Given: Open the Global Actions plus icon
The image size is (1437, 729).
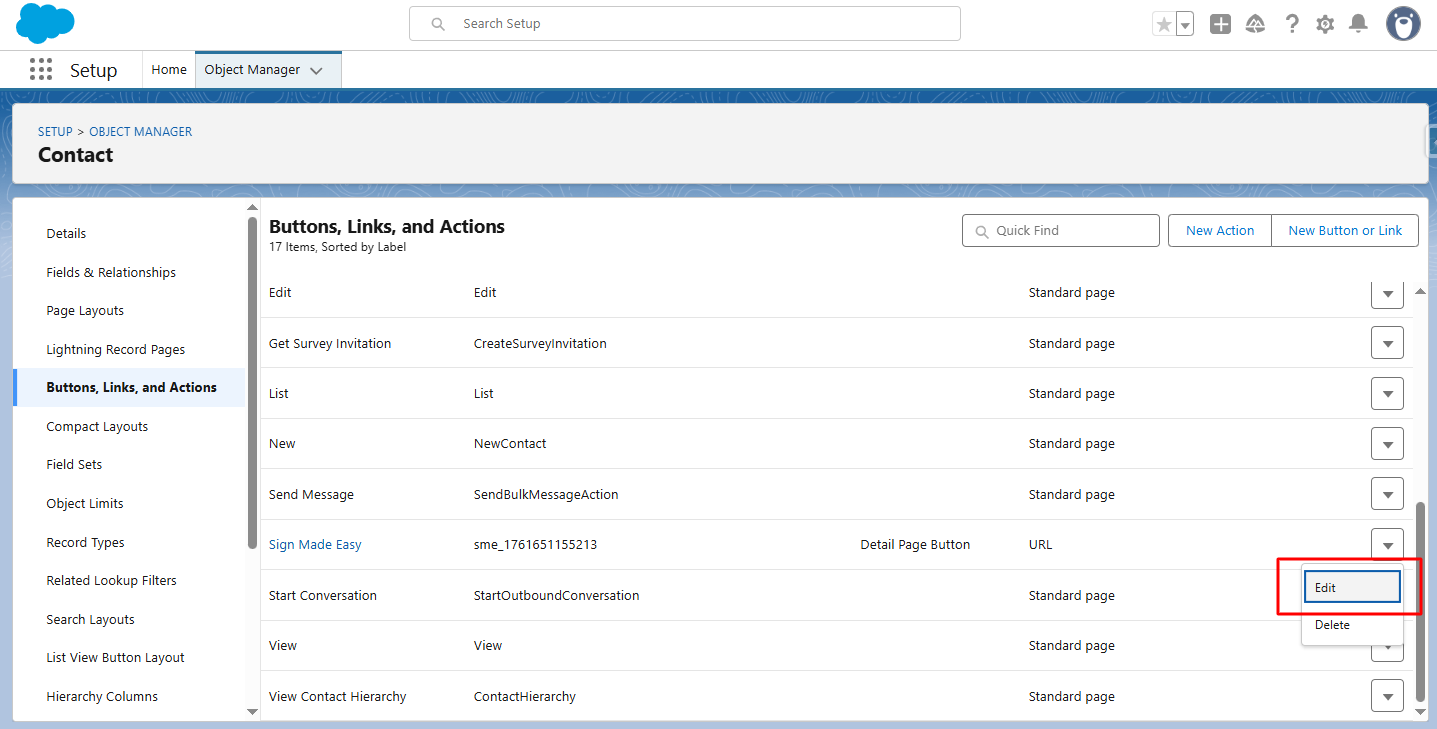Looking at the screenshot, I should coord(1220,24).
